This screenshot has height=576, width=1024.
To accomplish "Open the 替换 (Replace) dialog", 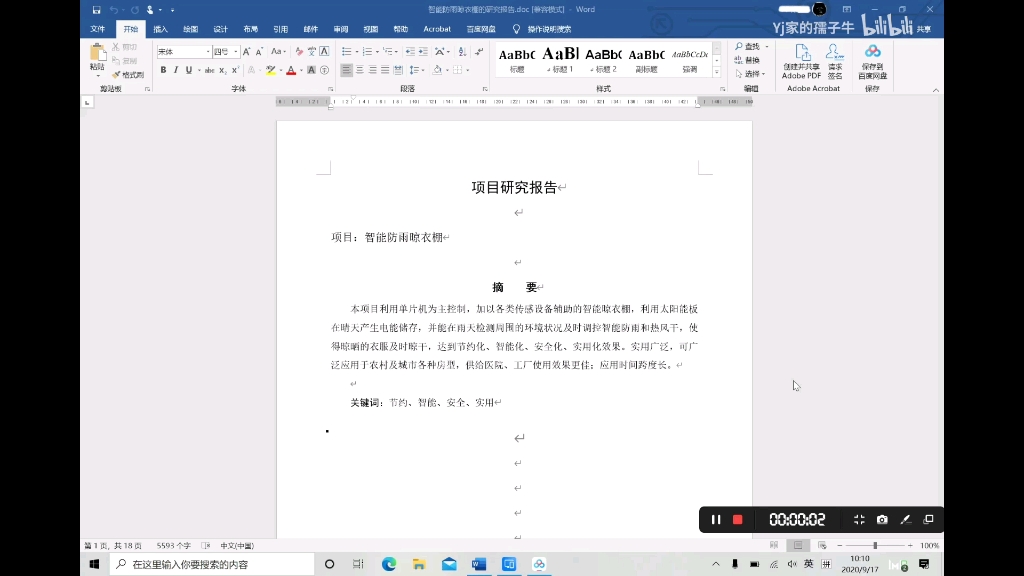I will click(747, 59).
